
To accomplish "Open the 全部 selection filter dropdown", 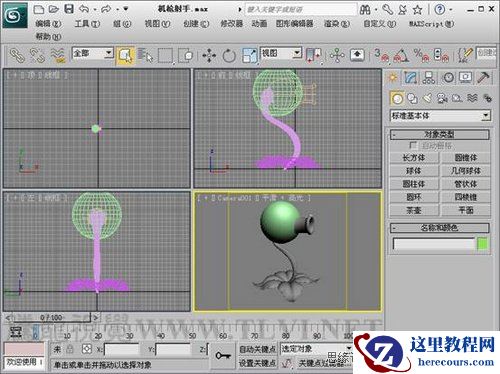I will click(x=93, y=53).
